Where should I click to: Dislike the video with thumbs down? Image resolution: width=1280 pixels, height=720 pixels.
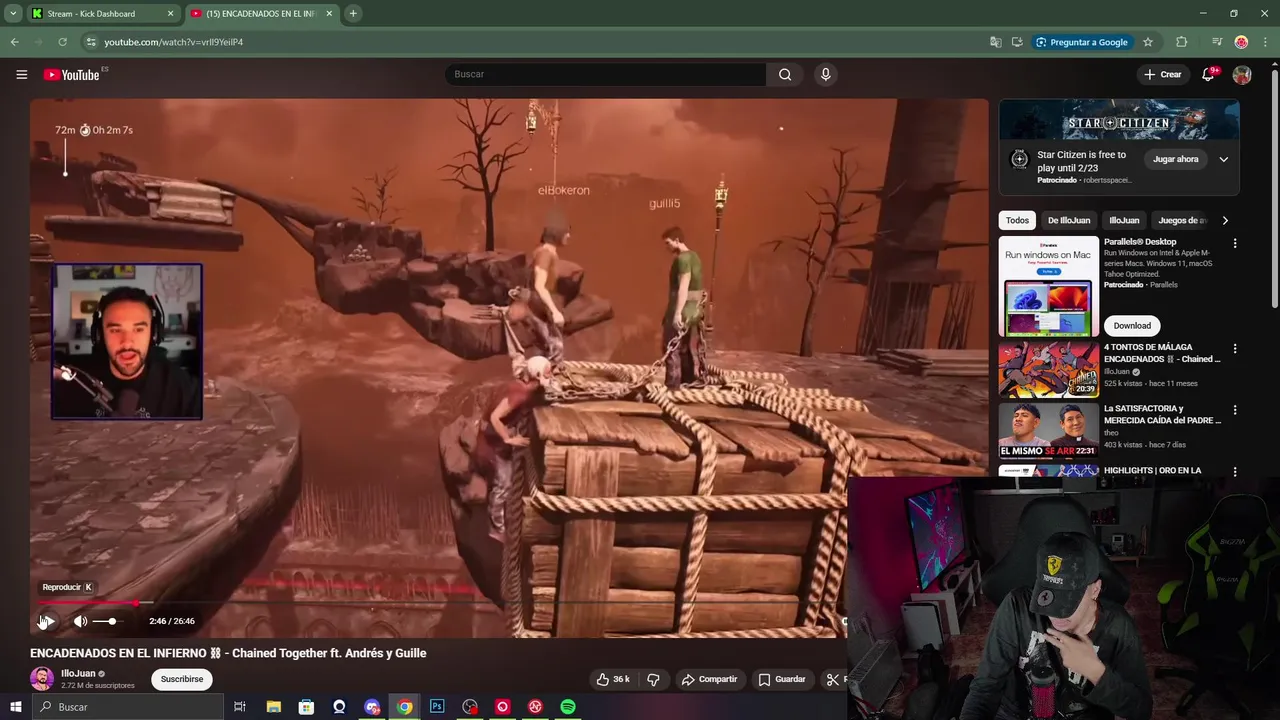pyautogui.click(x=653, y=679)
